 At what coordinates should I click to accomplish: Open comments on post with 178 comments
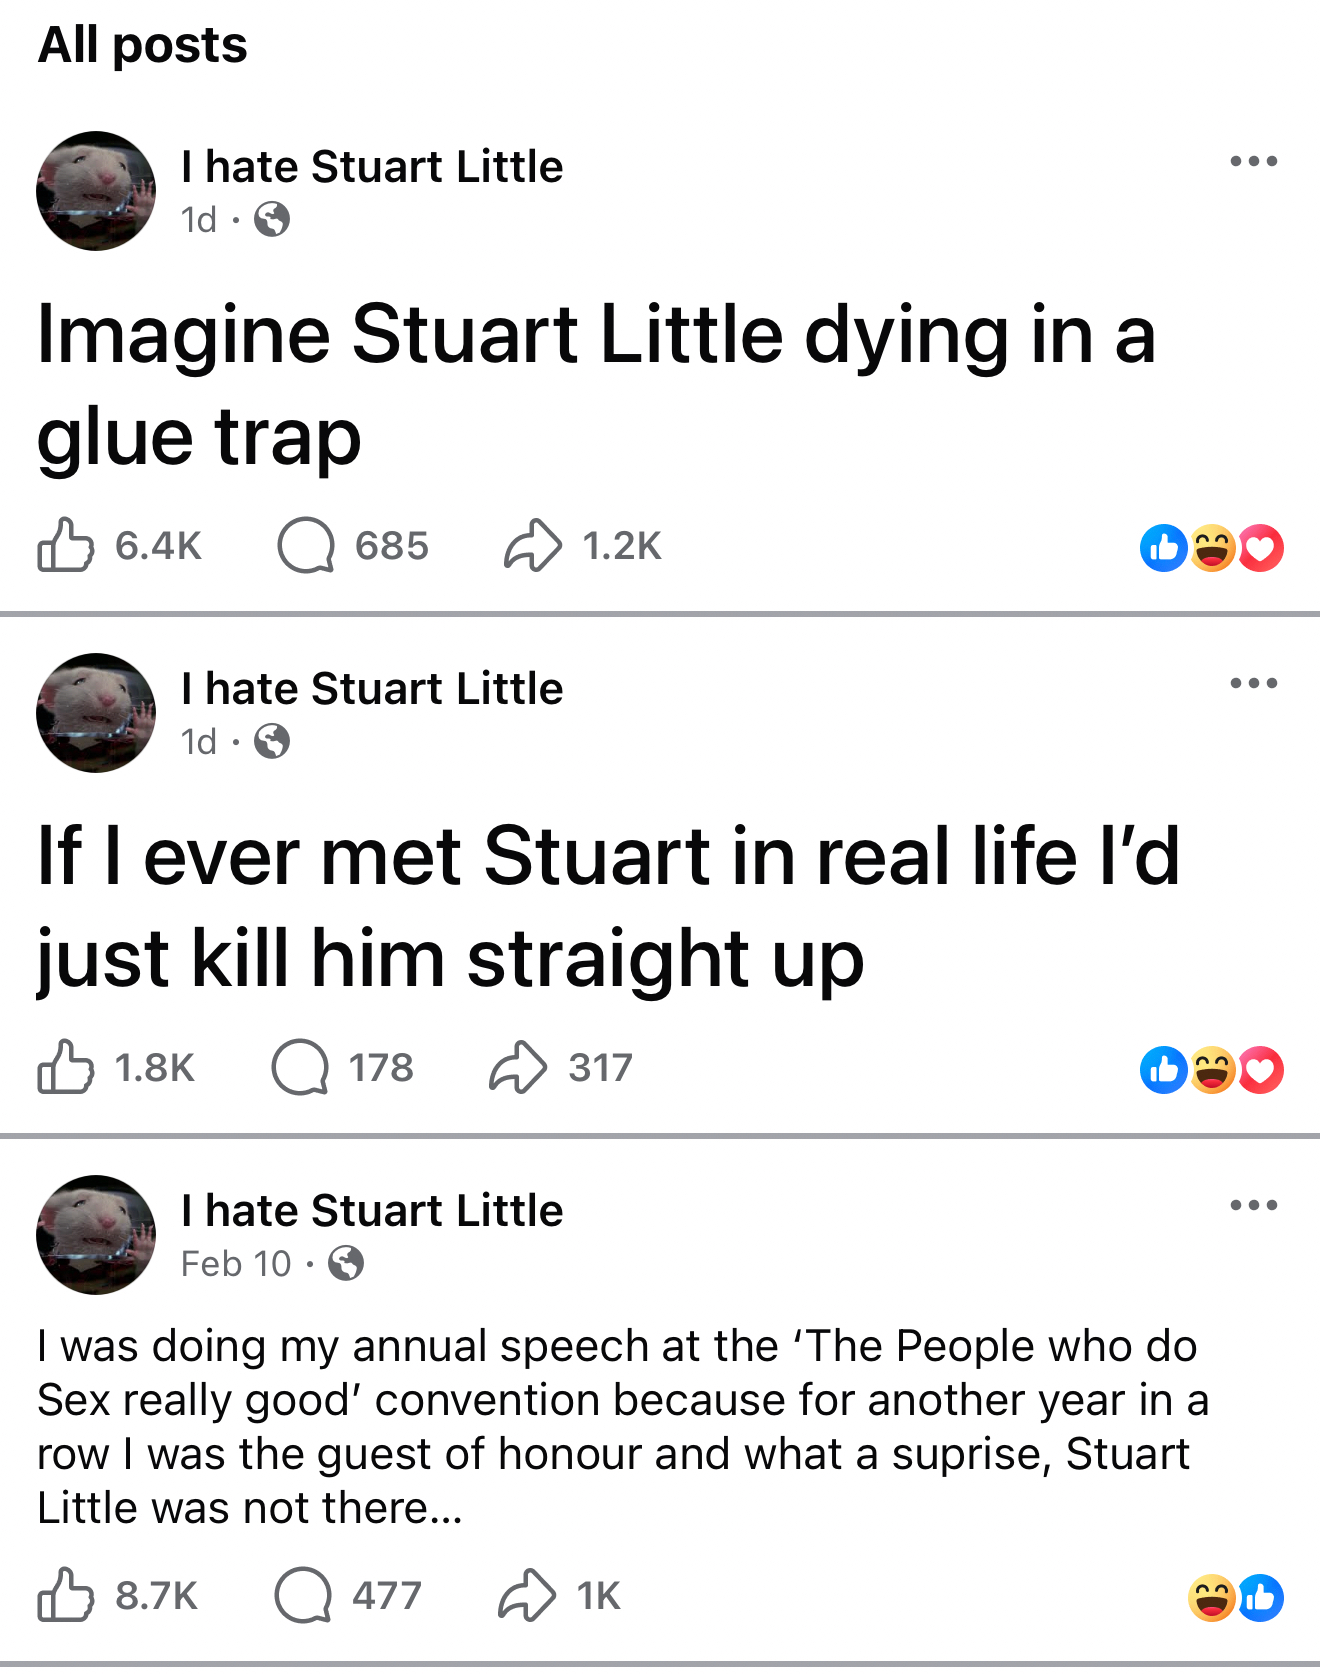pos(300,1068)
